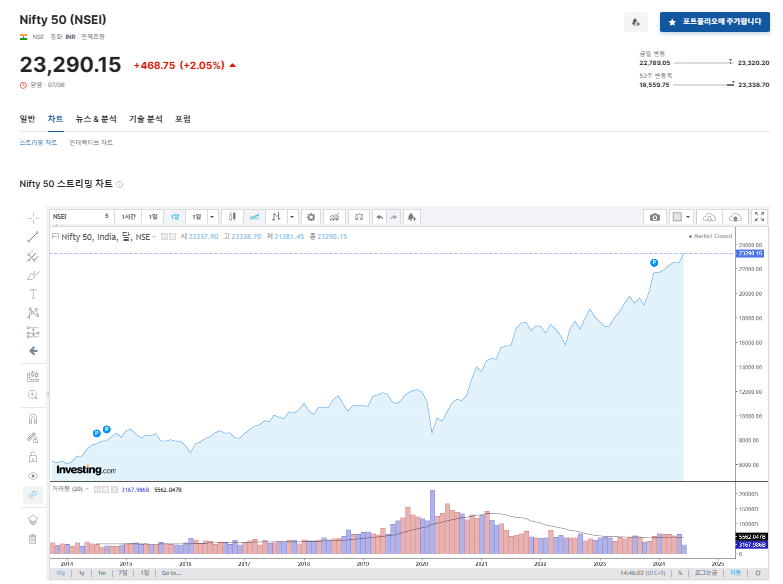Toggle percent scale mode
783x584 pixels.
point(680,573)
